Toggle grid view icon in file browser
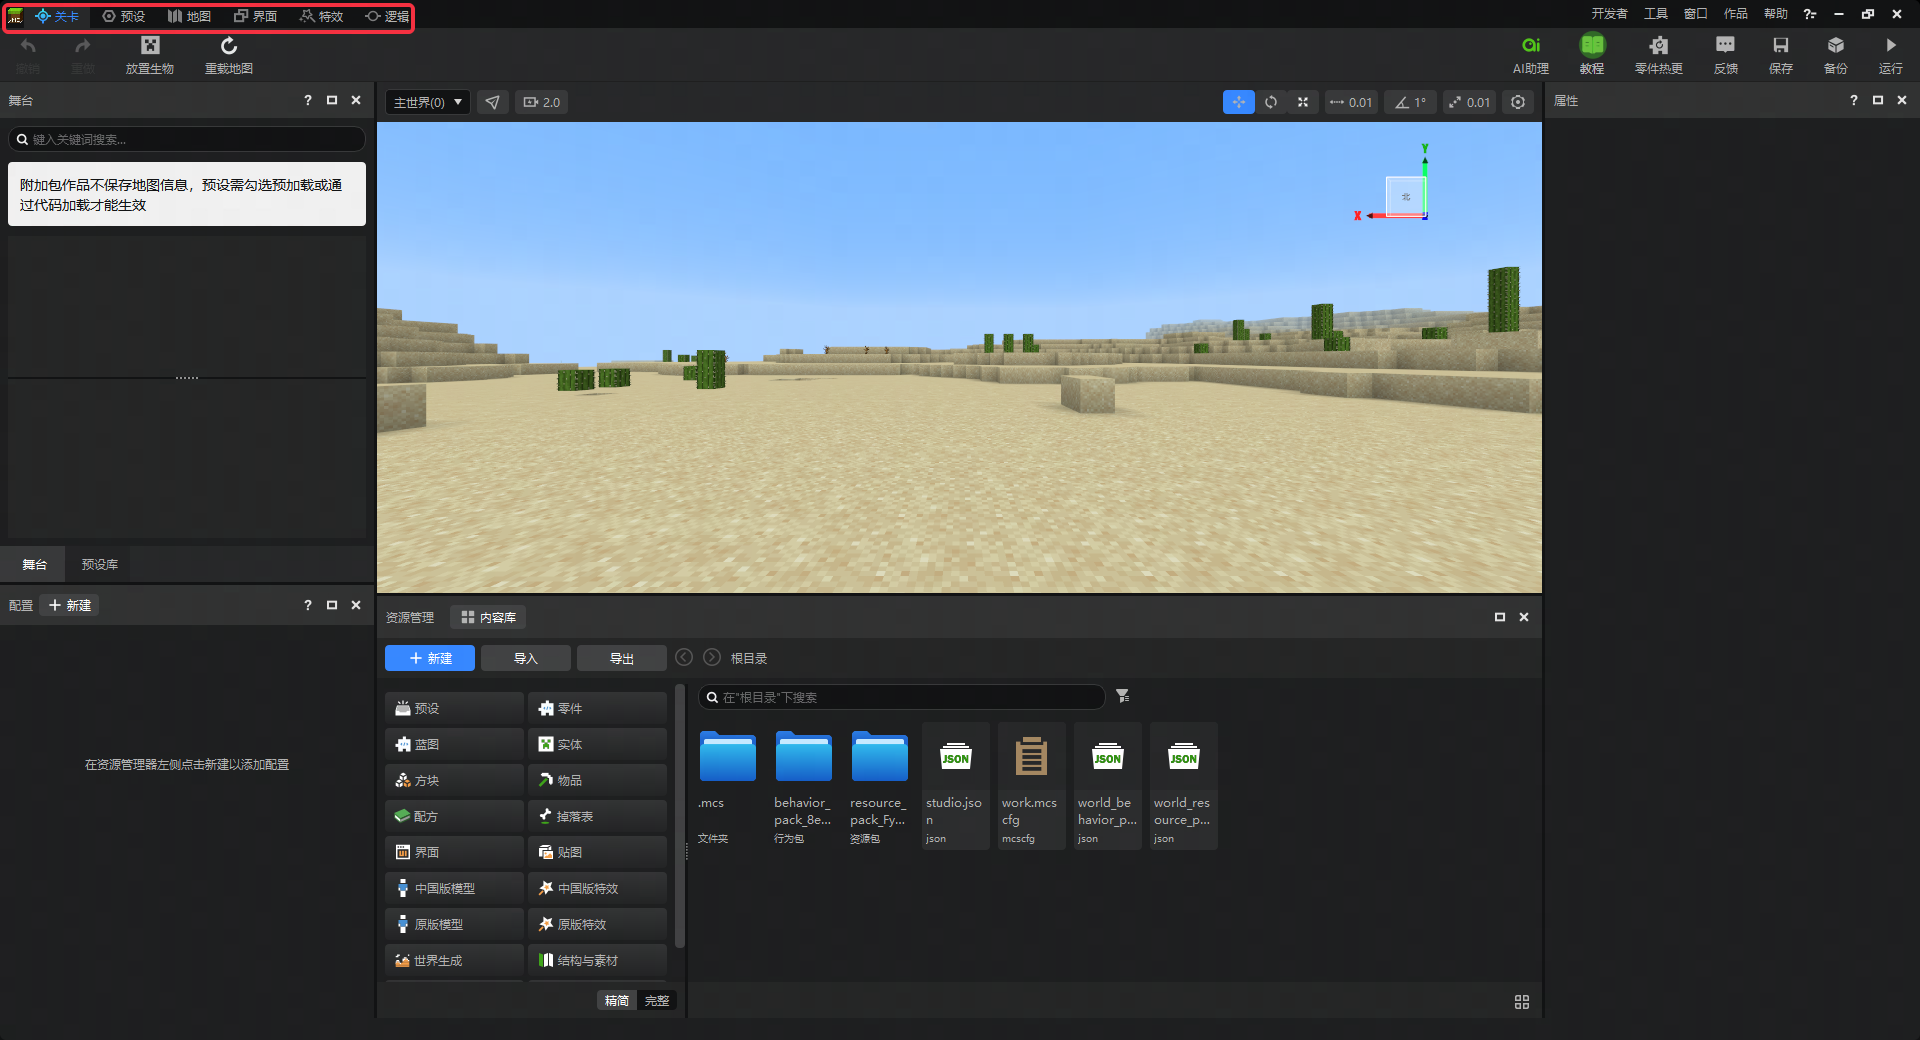Screen dimensions: 1920x1040 (x=1522, y=1002)
